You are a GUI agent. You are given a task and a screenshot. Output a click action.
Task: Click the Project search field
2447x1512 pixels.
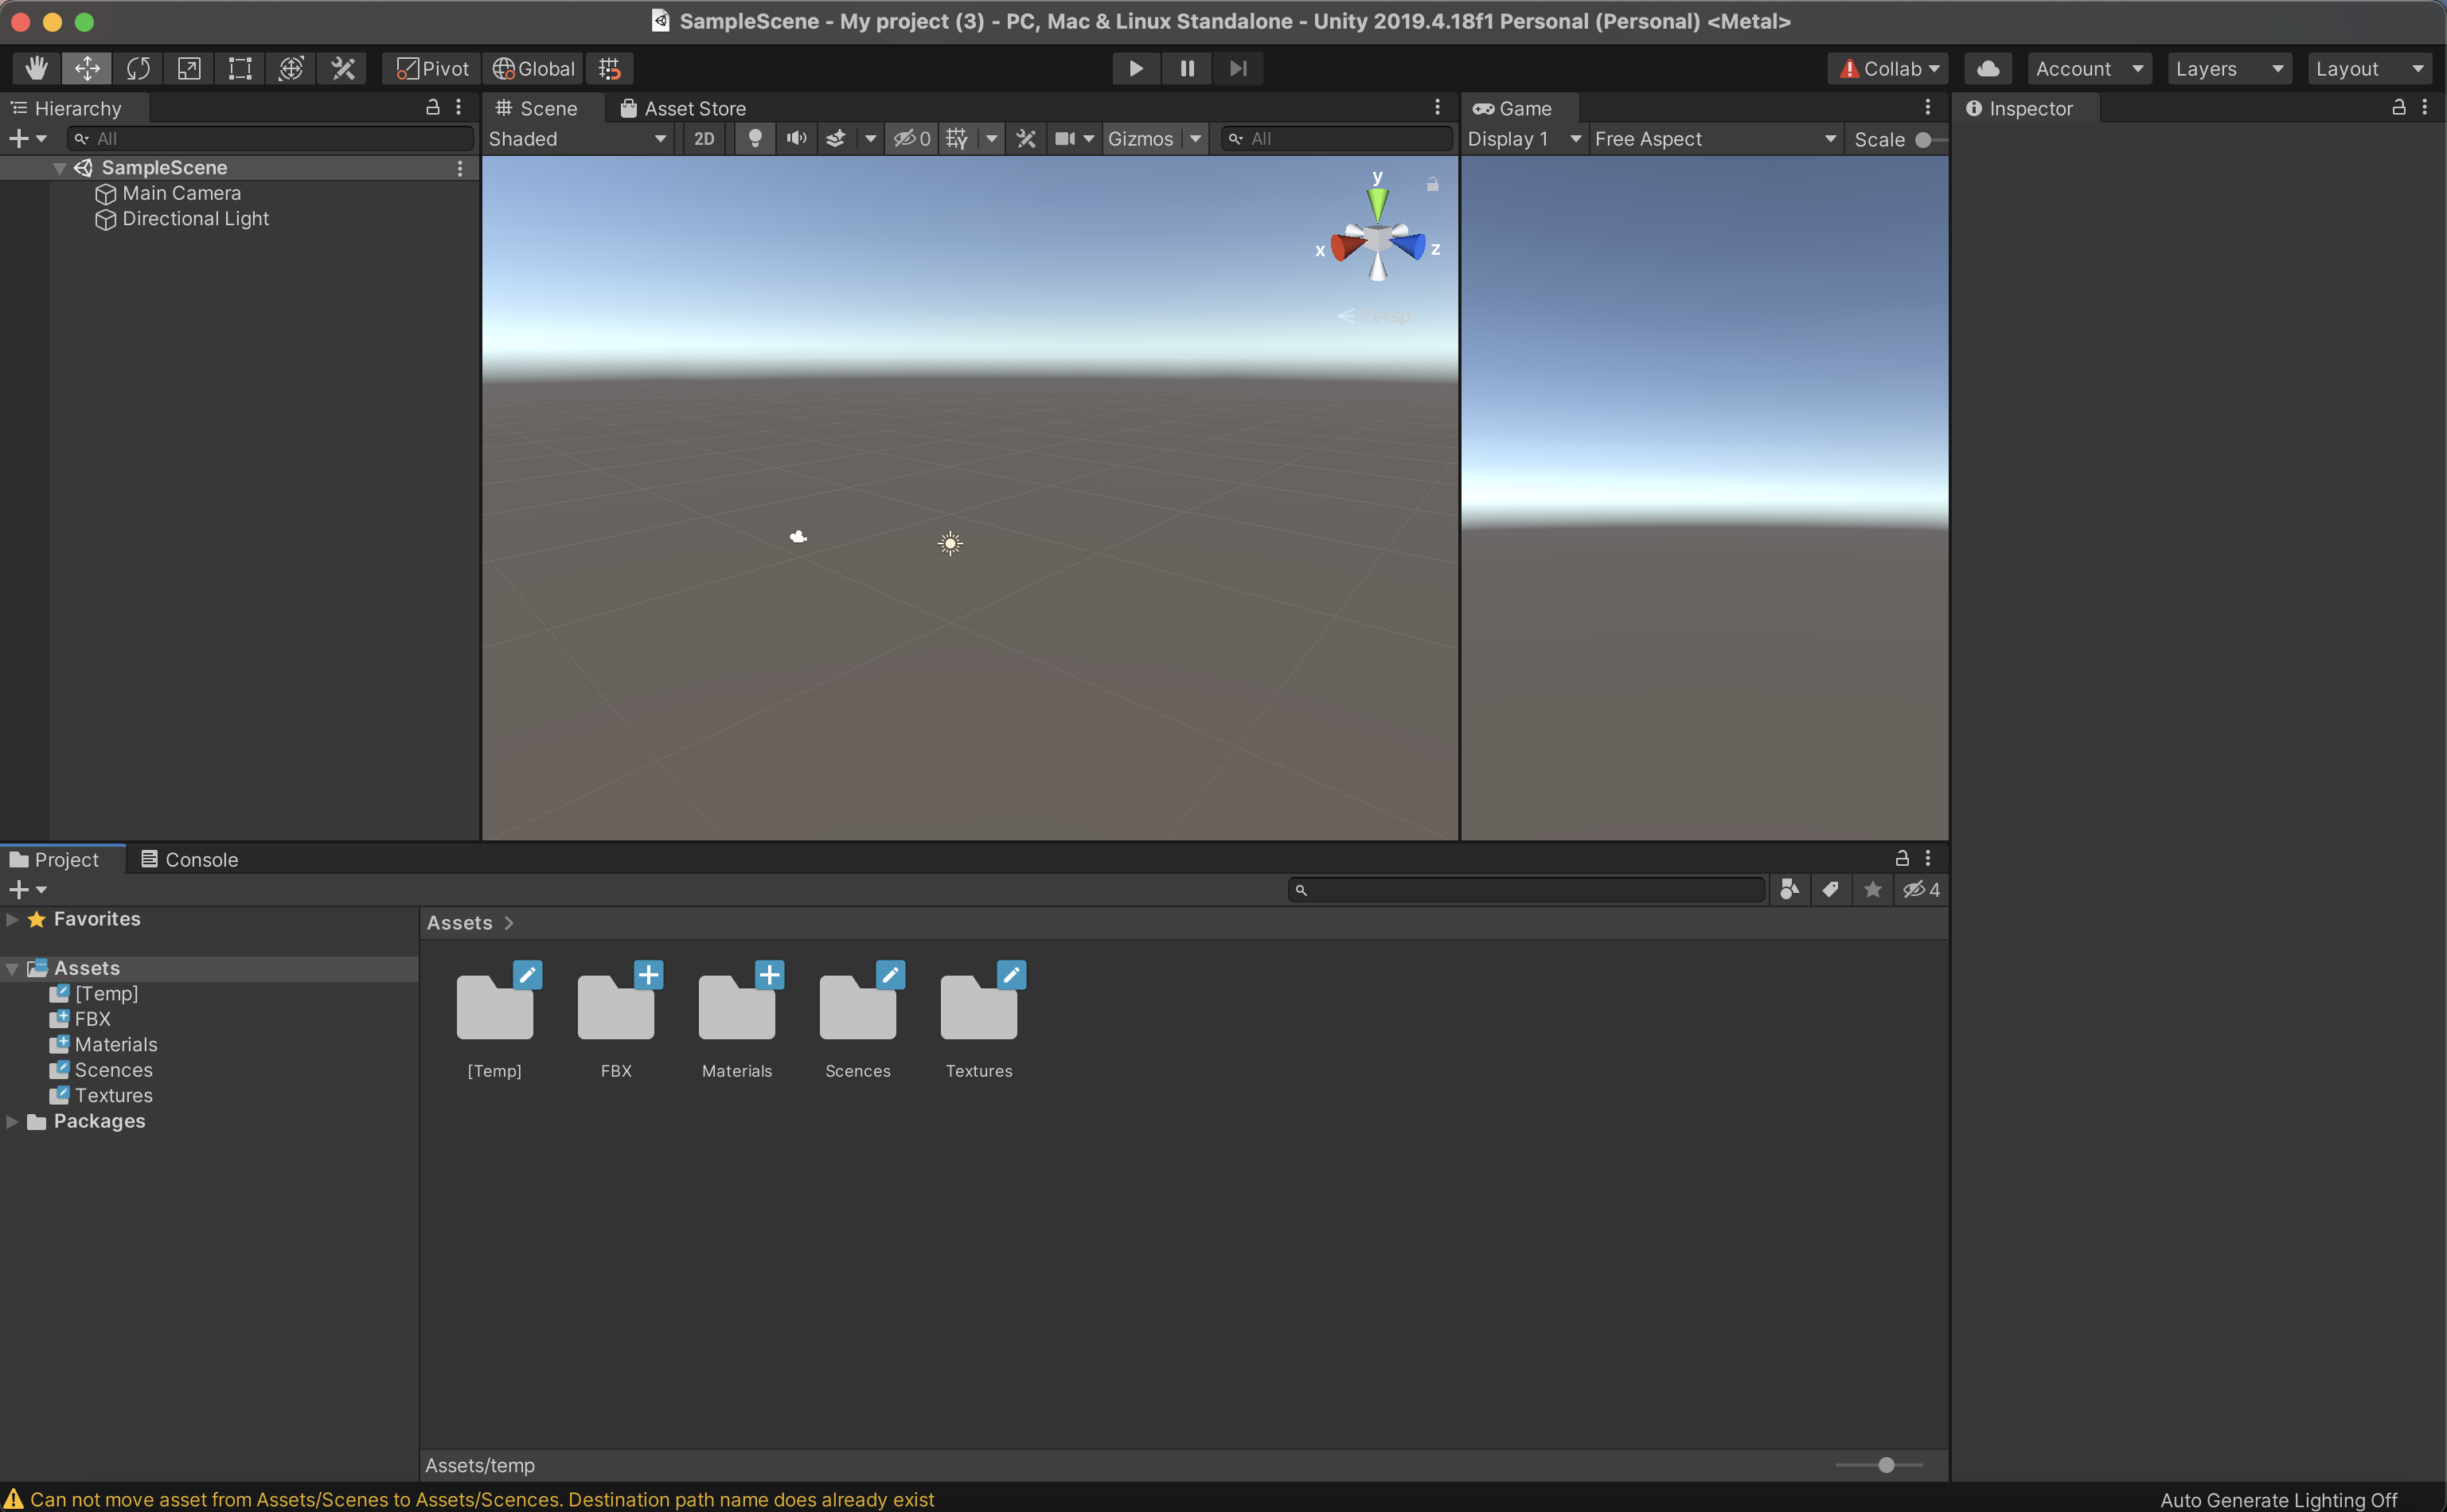(x=1530, y=890)
